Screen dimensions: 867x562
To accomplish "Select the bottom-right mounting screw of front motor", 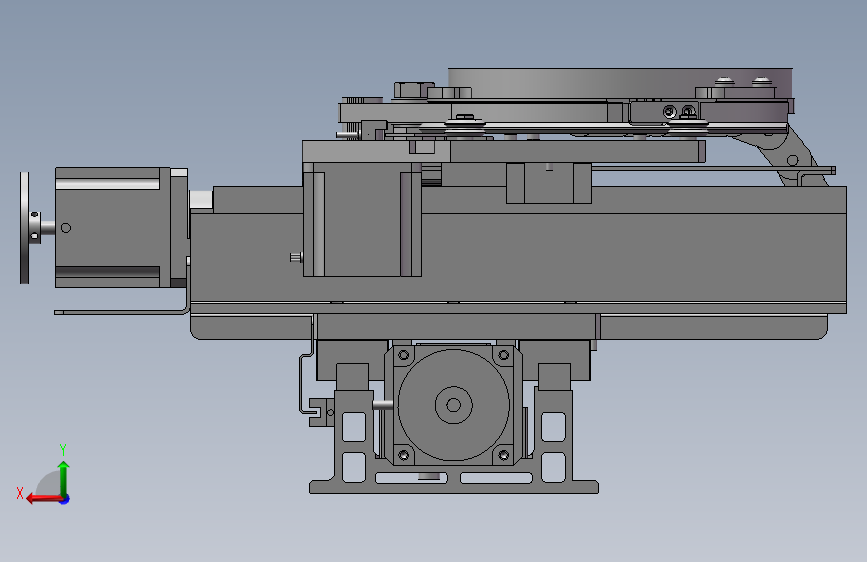I will click(504, 455).
